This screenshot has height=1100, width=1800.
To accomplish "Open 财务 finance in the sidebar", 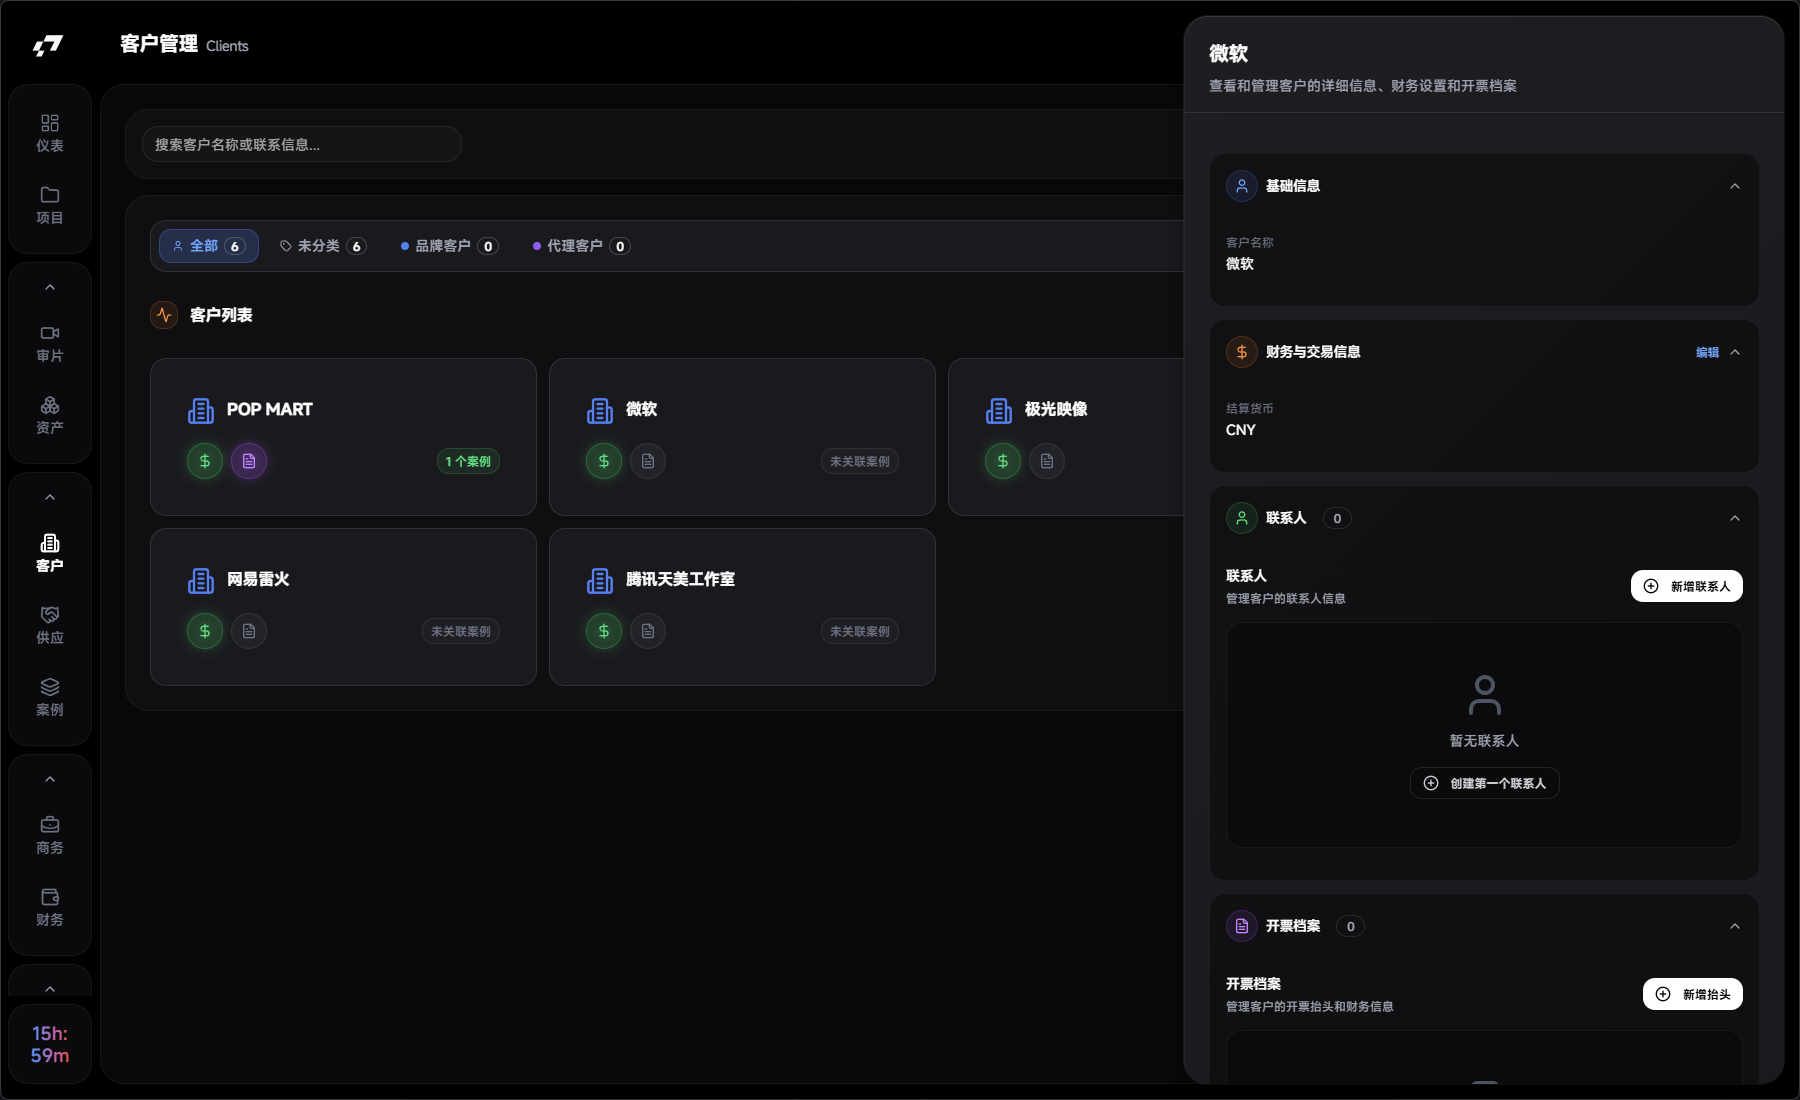I will pyautogui.click(x=50, y=907).
